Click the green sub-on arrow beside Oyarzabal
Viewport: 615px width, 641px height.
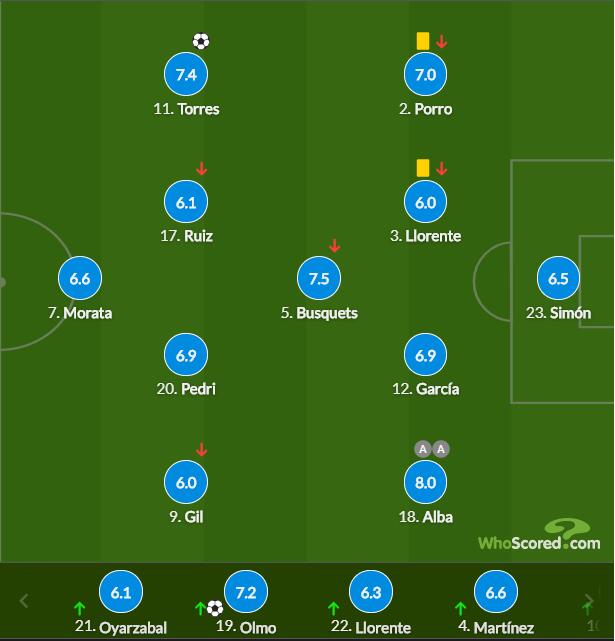click(x=80, y=609)
